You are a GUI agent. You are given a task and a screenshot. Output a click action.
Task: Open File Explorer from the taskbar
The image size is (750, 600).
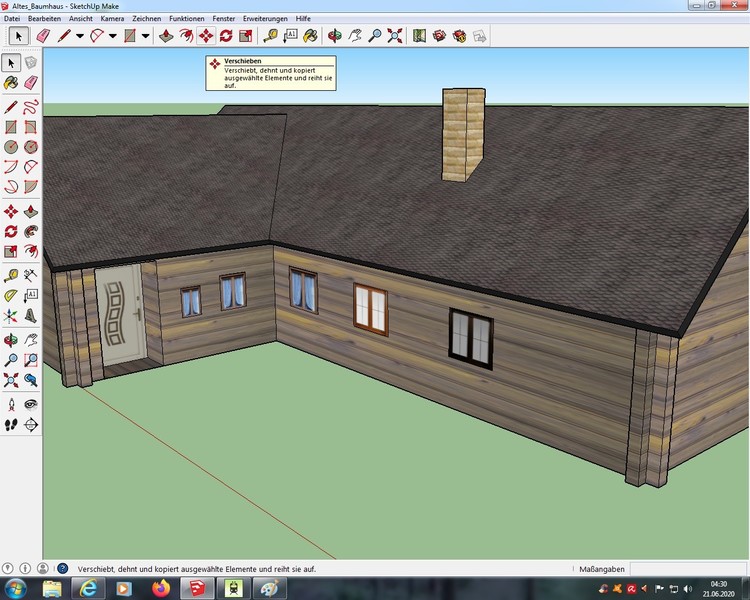click(x=52, y=588)
